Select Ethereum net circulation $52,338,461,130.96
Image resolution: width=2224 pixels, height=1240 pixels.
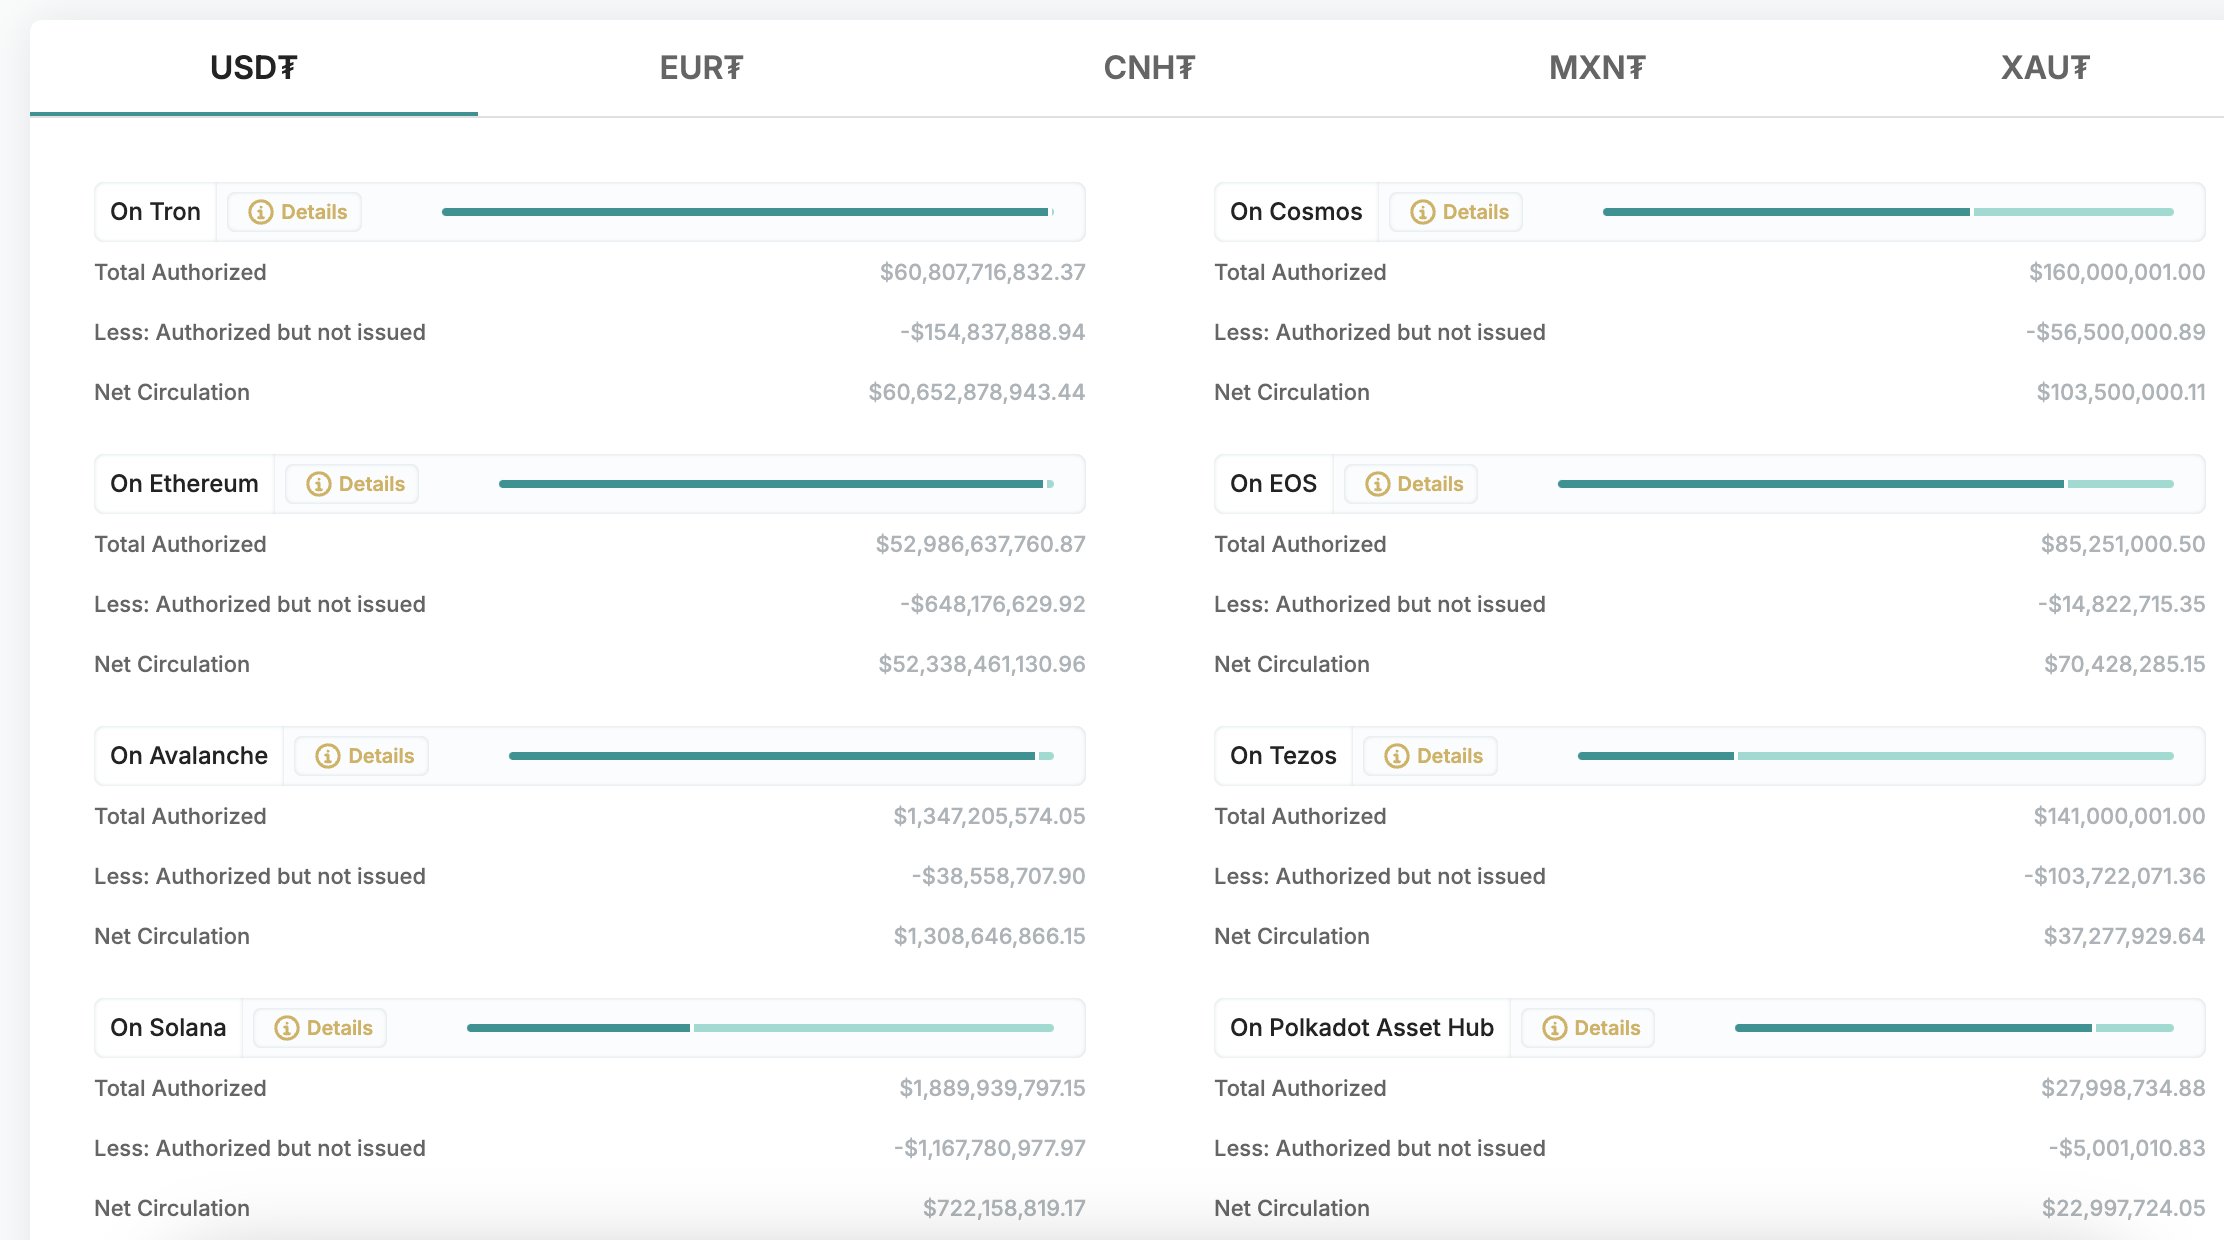tap(982, 664)
